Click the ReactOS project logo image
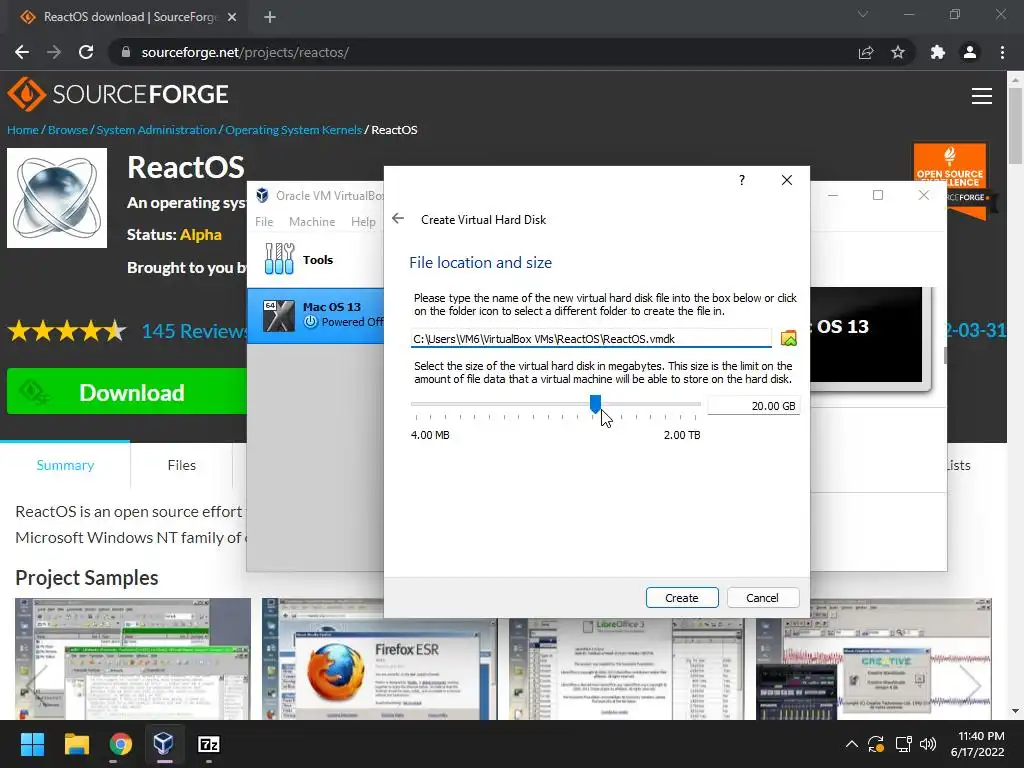1024x768 pixels. 57,198
